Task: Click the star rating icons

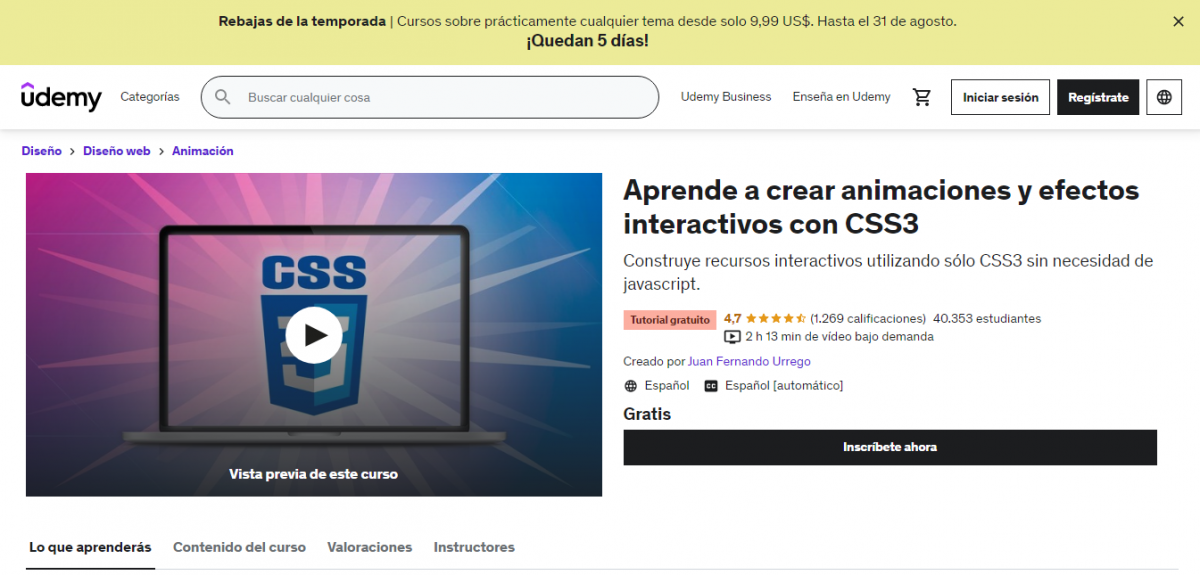Action: pyautogui.click(x=776, y=319)
